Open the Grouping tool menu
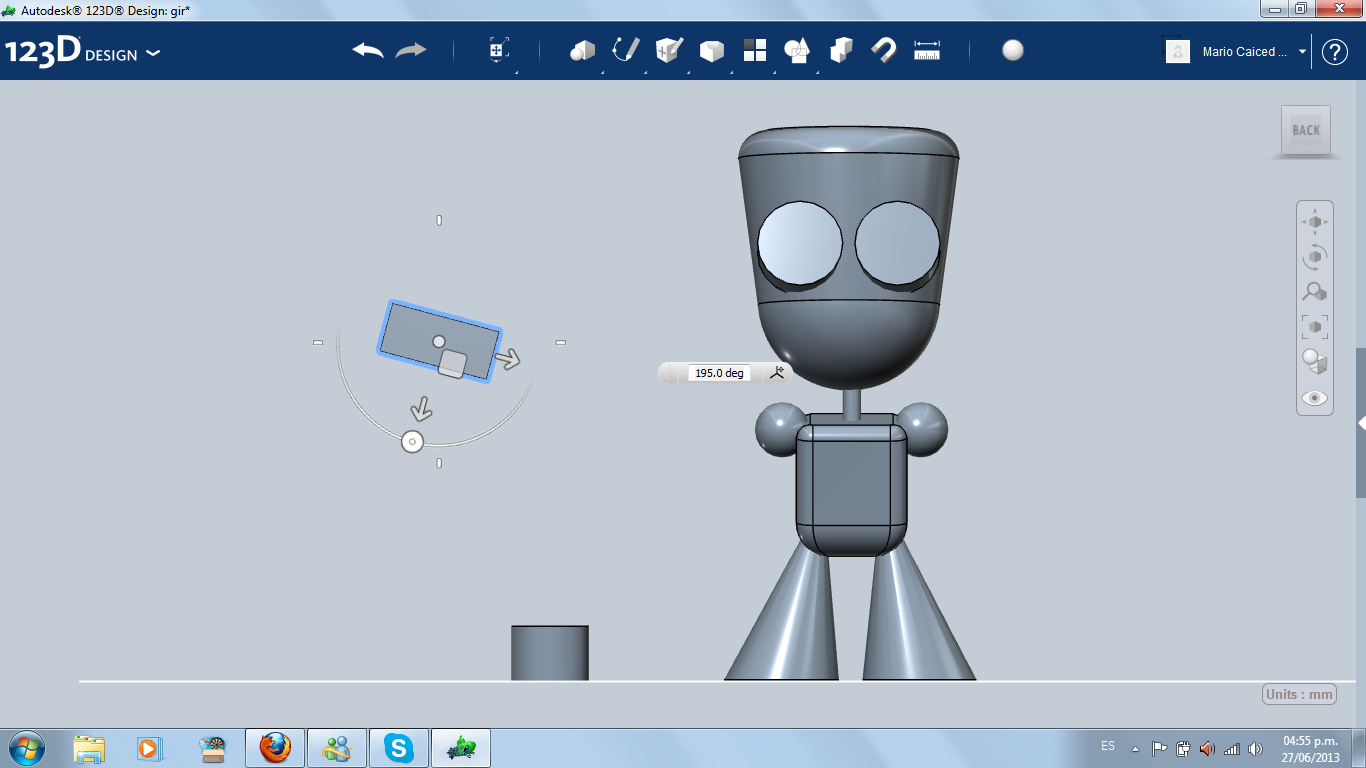 797,50
